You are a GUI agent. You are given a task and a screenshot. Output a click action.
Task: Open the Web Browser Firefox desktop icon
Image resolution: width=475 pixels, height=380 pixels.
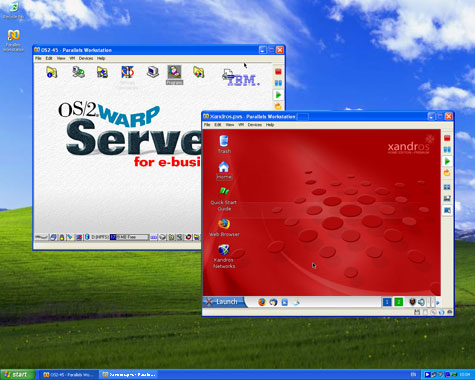(224, 228)
